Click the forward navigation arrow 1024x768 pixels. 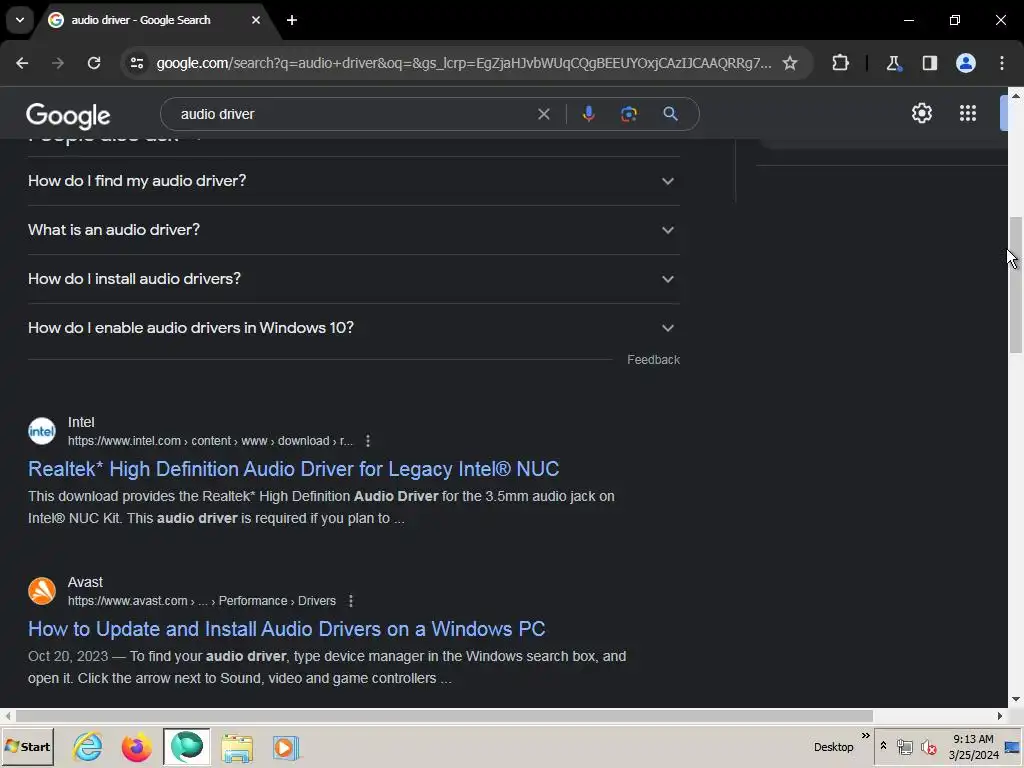tap(58, 63)
